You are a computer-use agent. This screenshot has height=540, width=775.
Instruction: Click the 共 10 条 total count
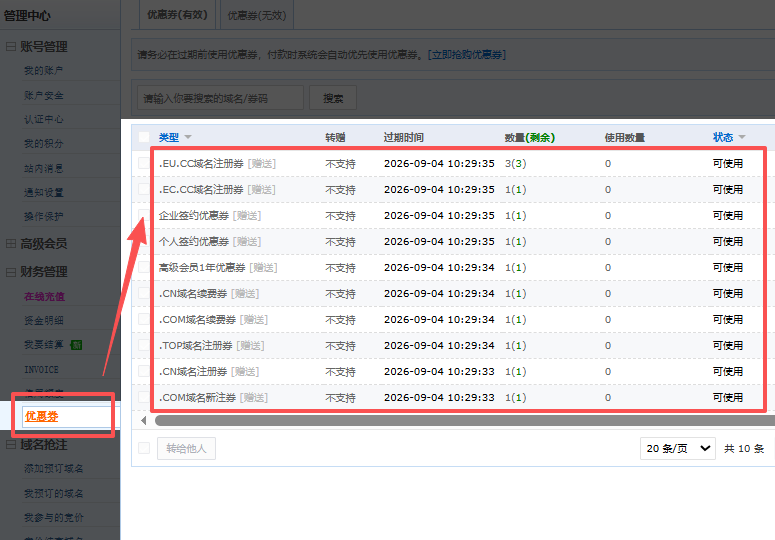pos(744,449)
